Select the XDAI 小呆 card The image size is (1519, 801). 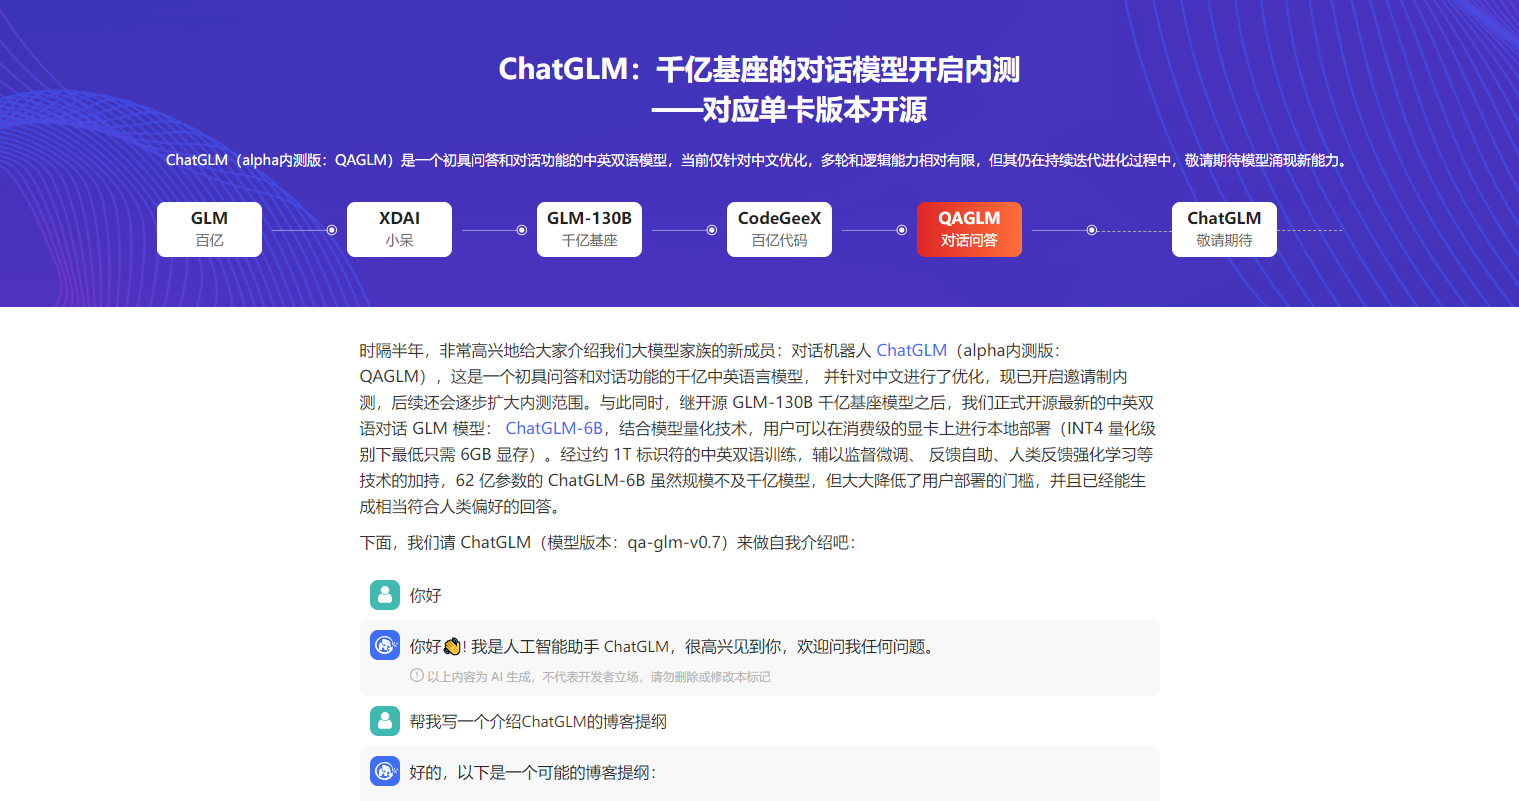click(x=399, y=229)
